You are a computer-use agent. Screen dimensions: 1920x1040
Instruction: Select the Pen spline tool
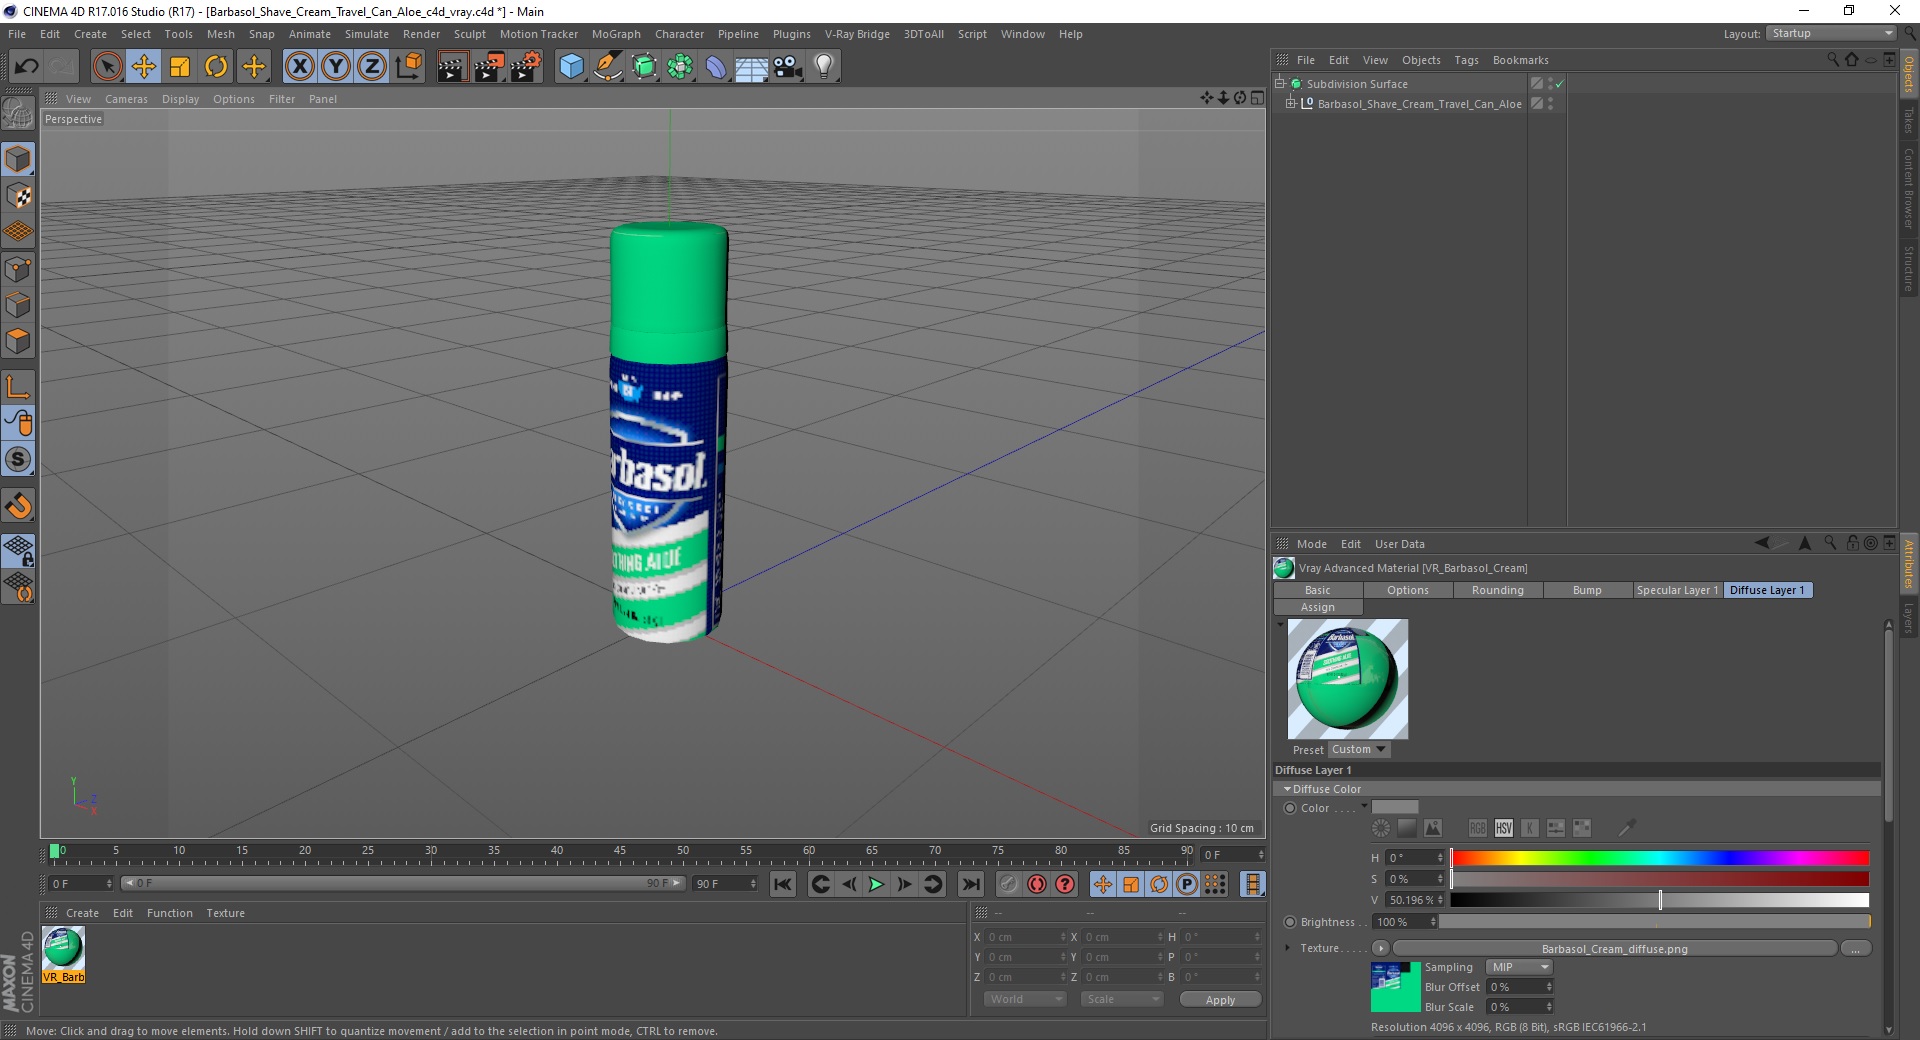(607, 67)
